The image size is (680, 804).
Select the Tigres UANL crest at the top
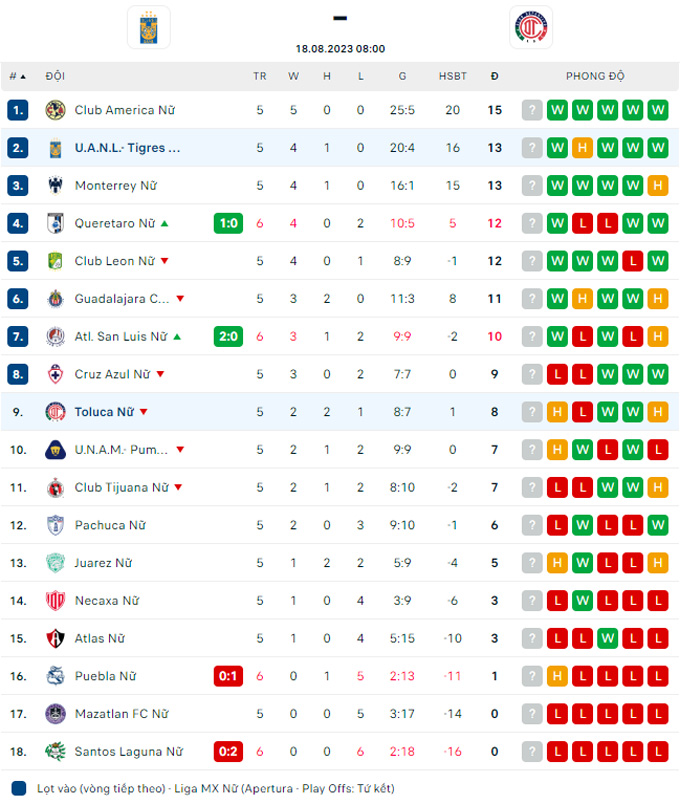point(148,27)
